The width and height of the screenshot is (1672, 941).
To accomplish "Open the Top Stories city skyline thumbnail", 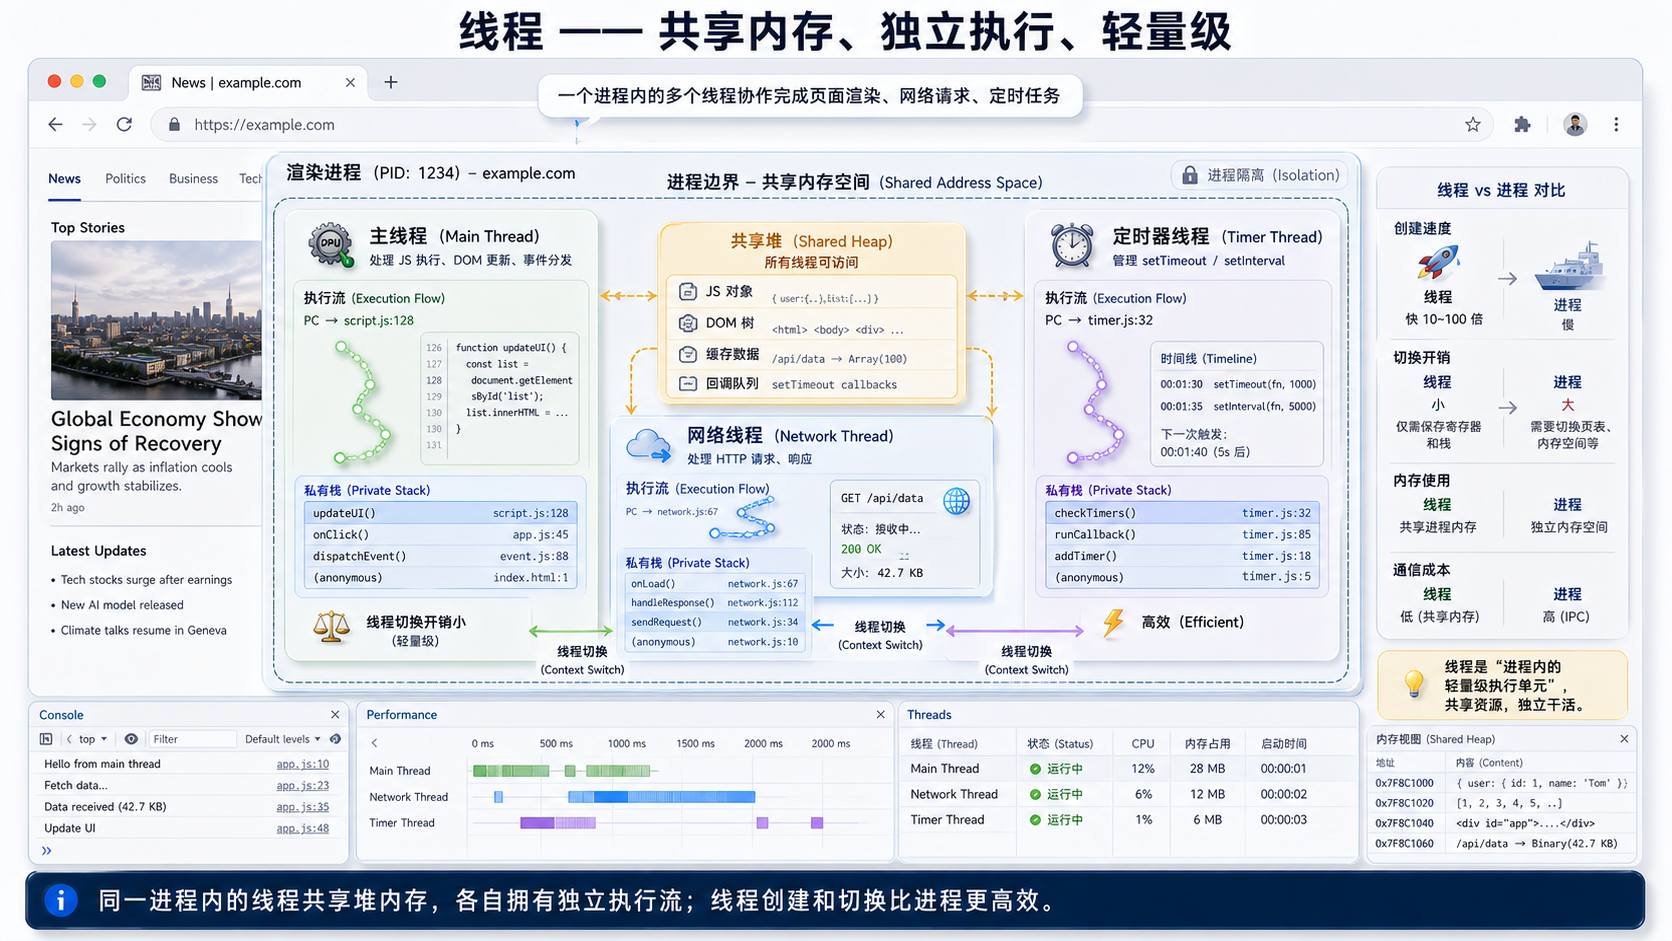I will click(156, 320).
